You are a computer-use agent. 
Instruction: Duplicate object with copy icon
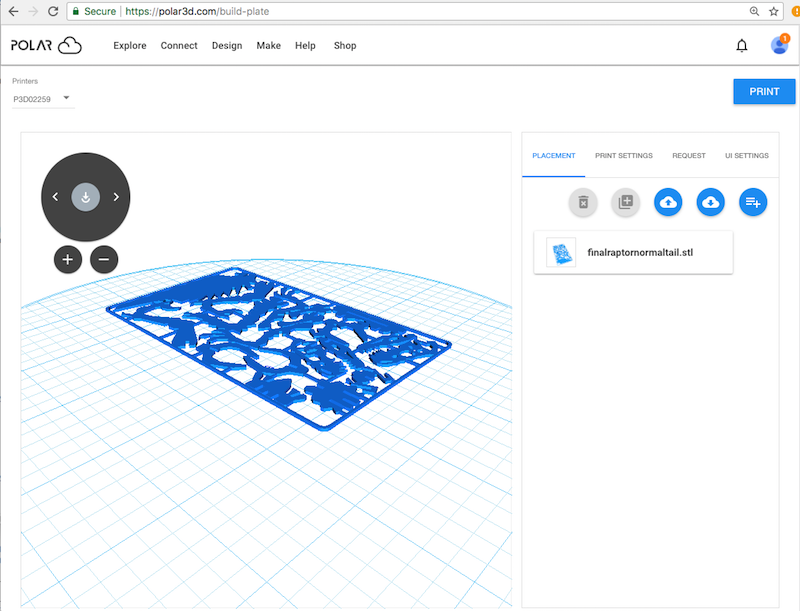click(626, 202)
